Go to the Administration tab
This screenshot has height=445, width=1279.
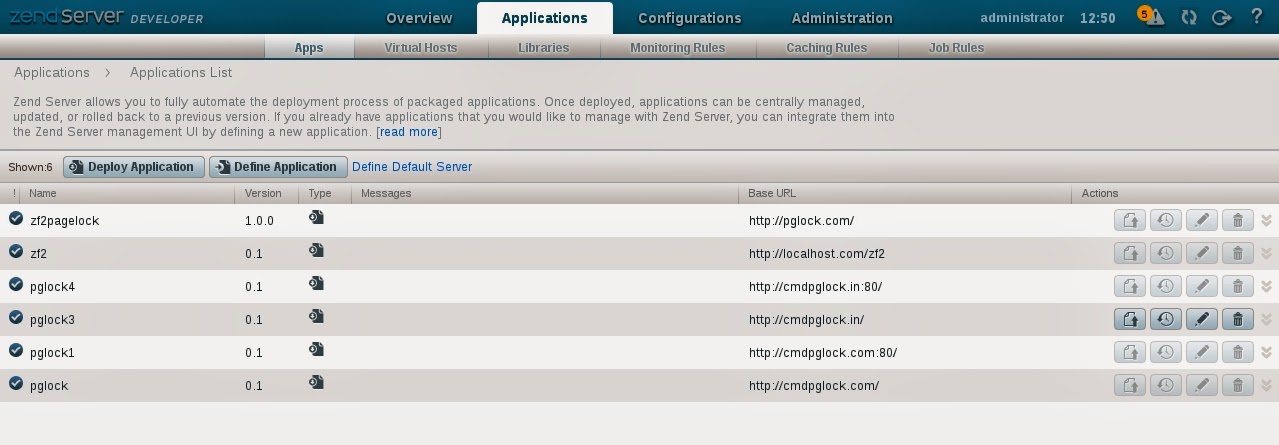pos(842,18)
